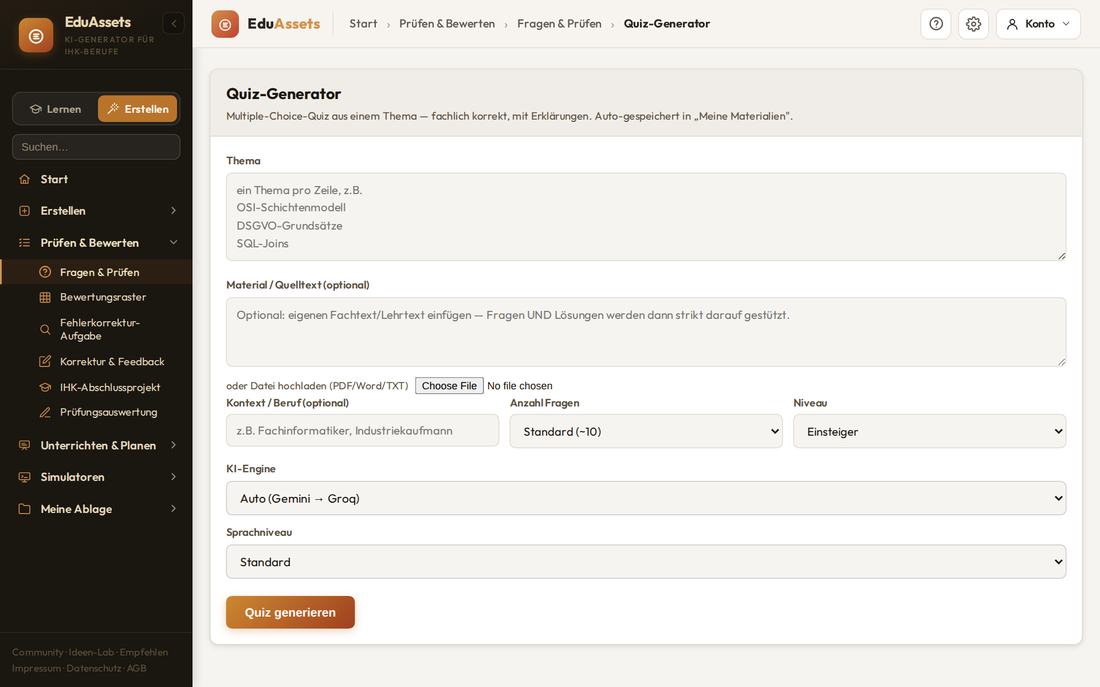Image resolution: width=1100 pixels, height=687 pixels.
Task: Click the grid icon beside Bewertungsraster
Action: pyautogui.click(x=45, y=298)
